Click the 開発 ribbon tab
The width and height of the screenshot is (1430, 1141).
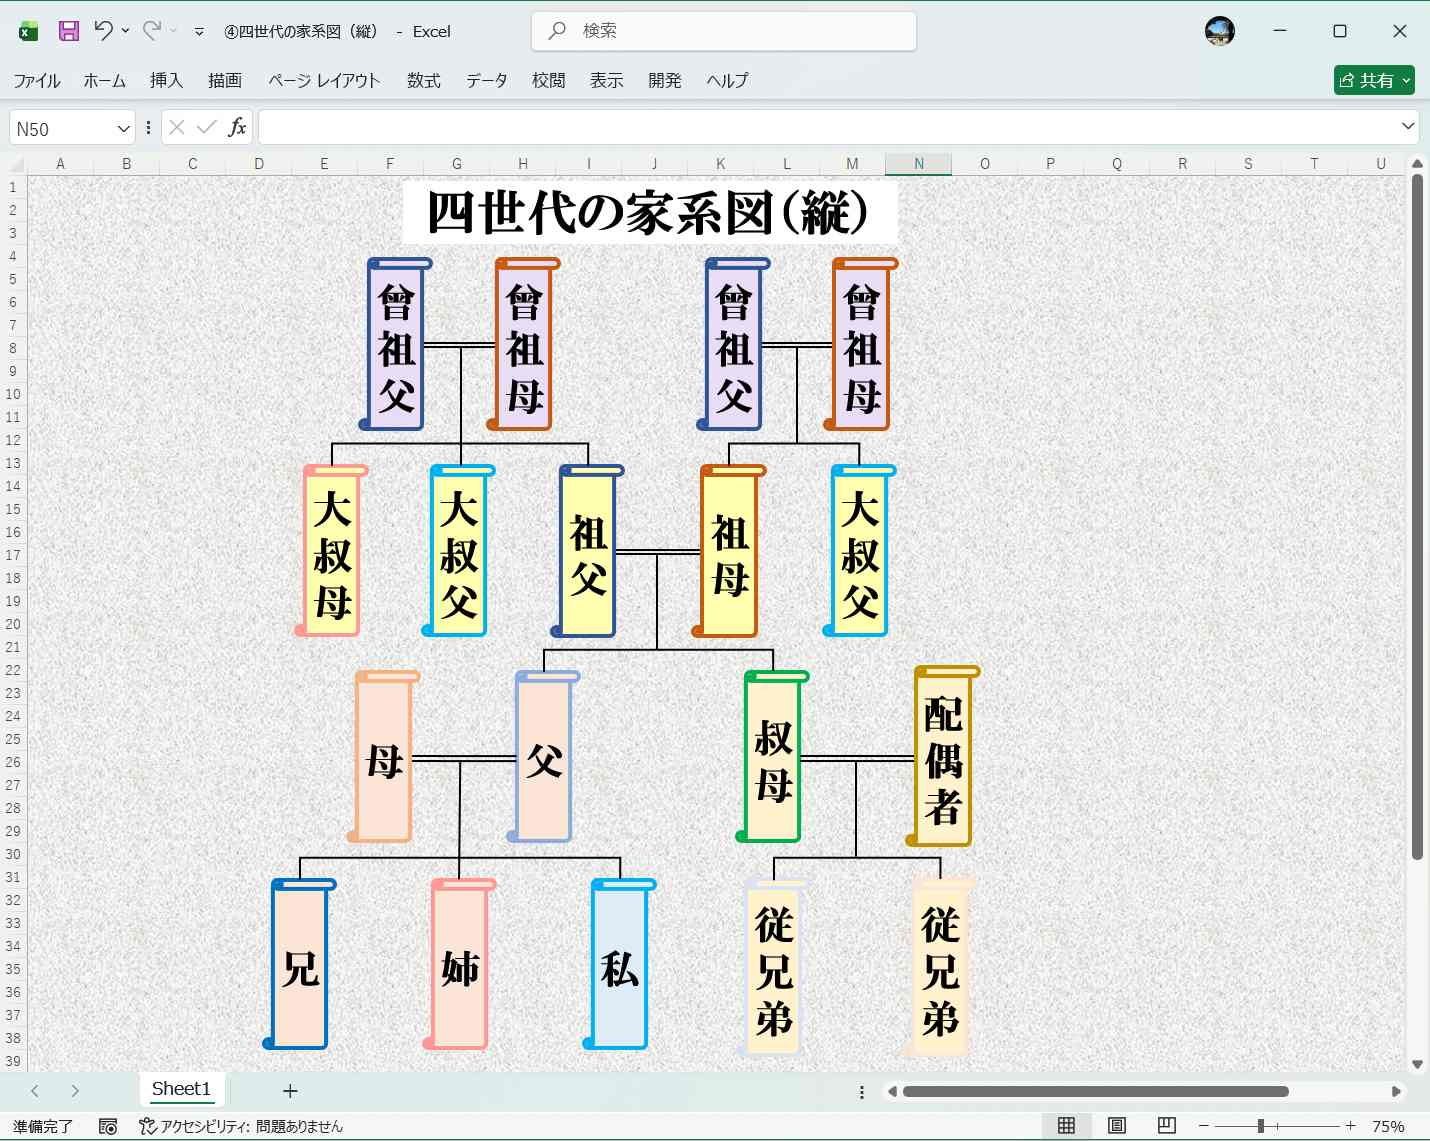point(664,81)
